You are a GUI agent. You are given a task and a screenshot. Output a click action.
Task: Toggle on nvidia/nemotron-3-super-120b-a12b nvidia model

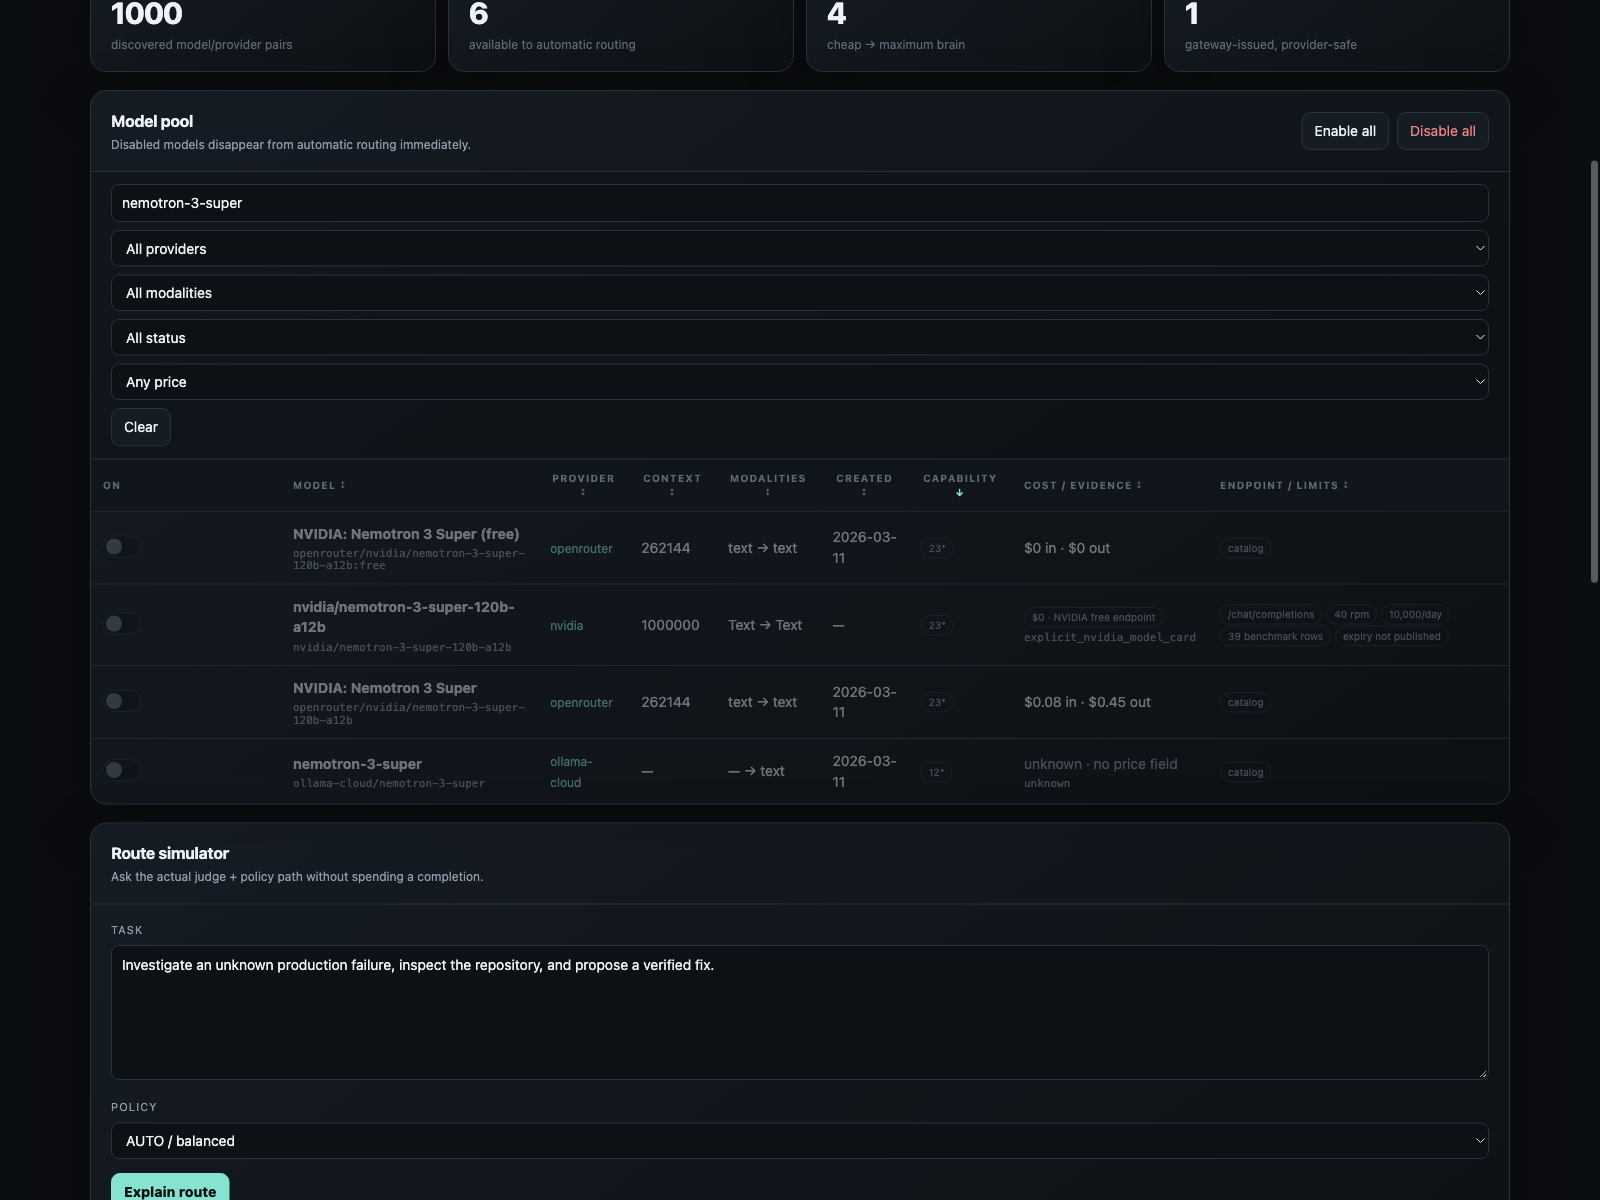coord(122,624)
